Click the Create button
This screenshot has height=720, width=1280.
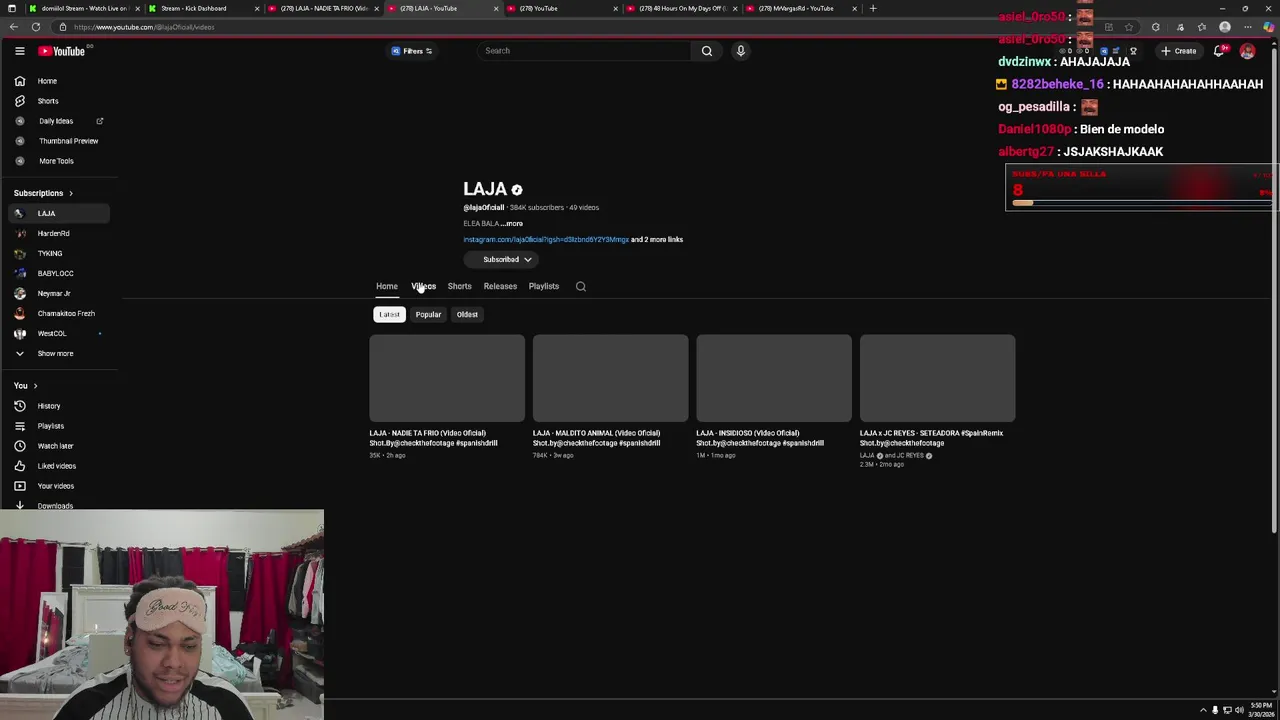click(x=1178, y=51)
